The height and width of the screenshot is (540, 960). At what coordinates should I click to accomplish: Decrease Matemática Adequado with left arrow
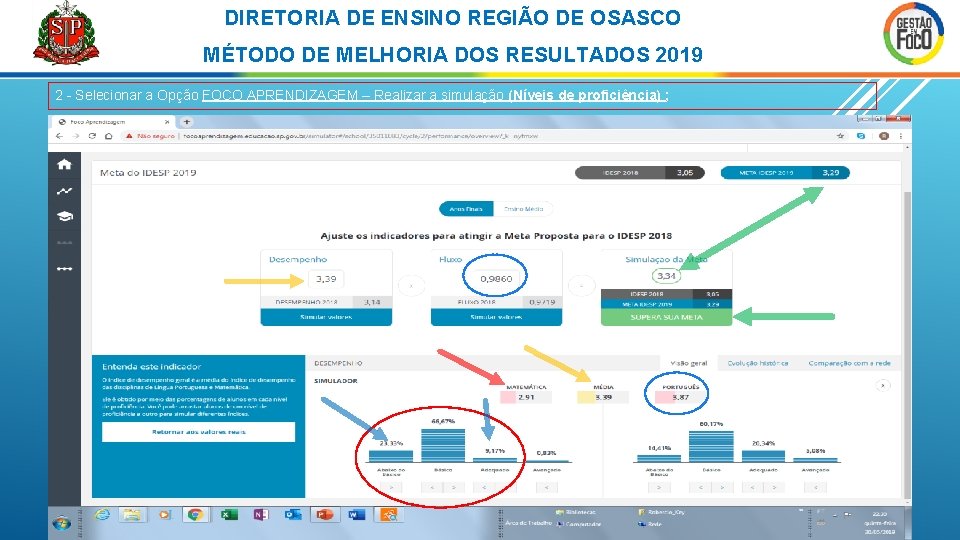pos(484,487)
